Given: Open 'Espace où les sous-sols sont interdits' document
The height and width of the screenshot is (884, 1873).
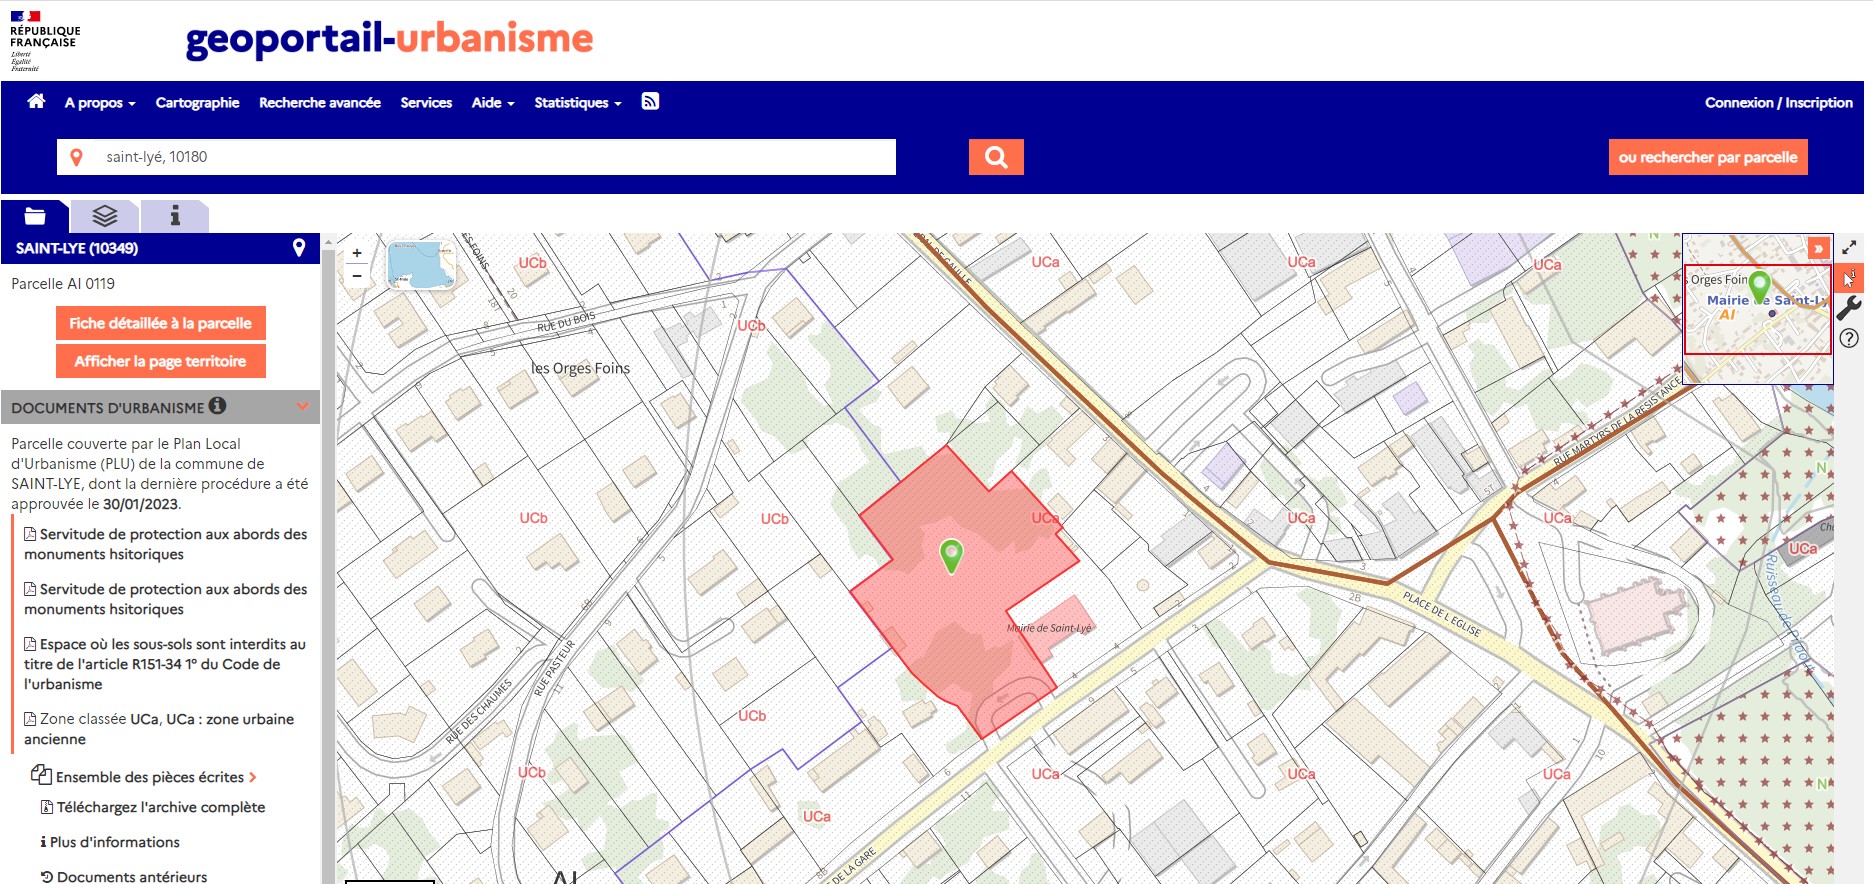Looking at the screenshot, I should pos(165,664).
